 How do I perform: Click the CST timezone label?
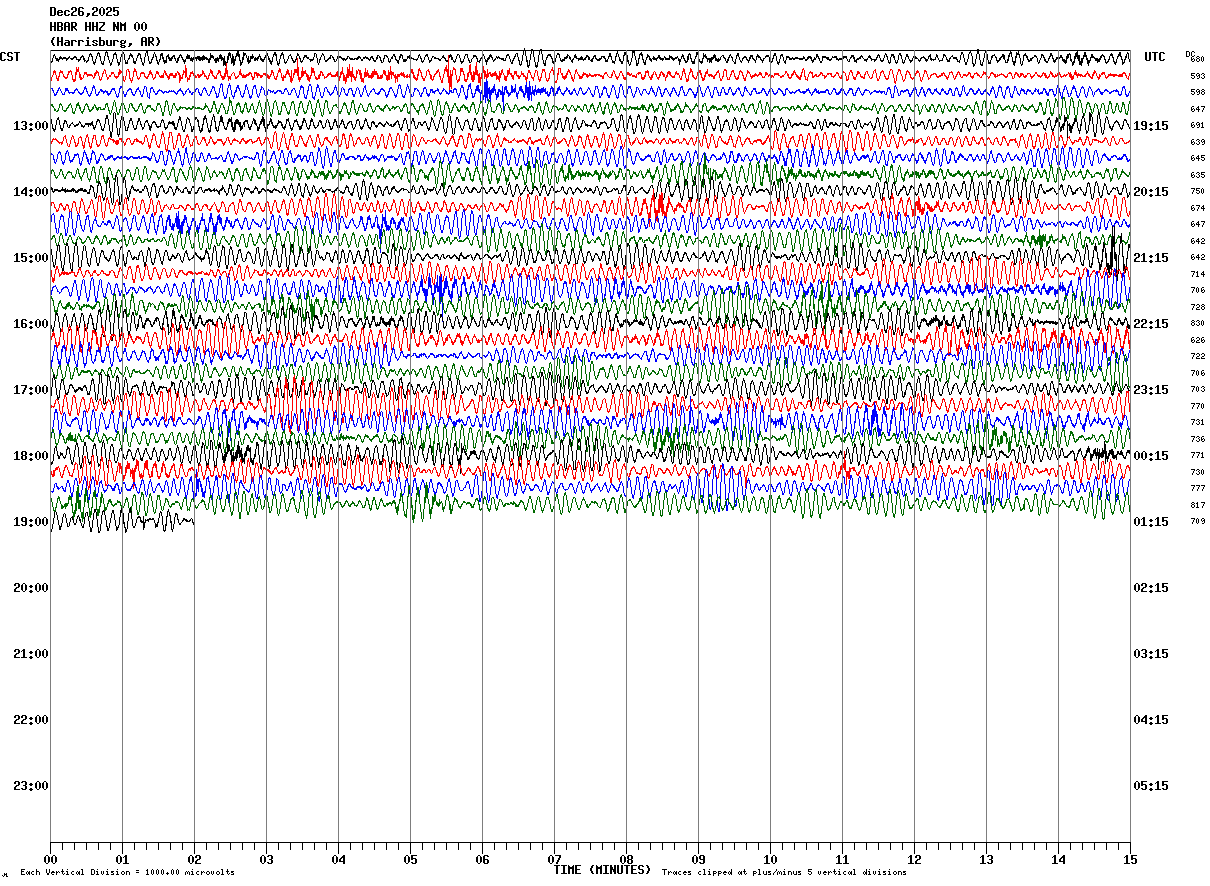pos(10,57)
